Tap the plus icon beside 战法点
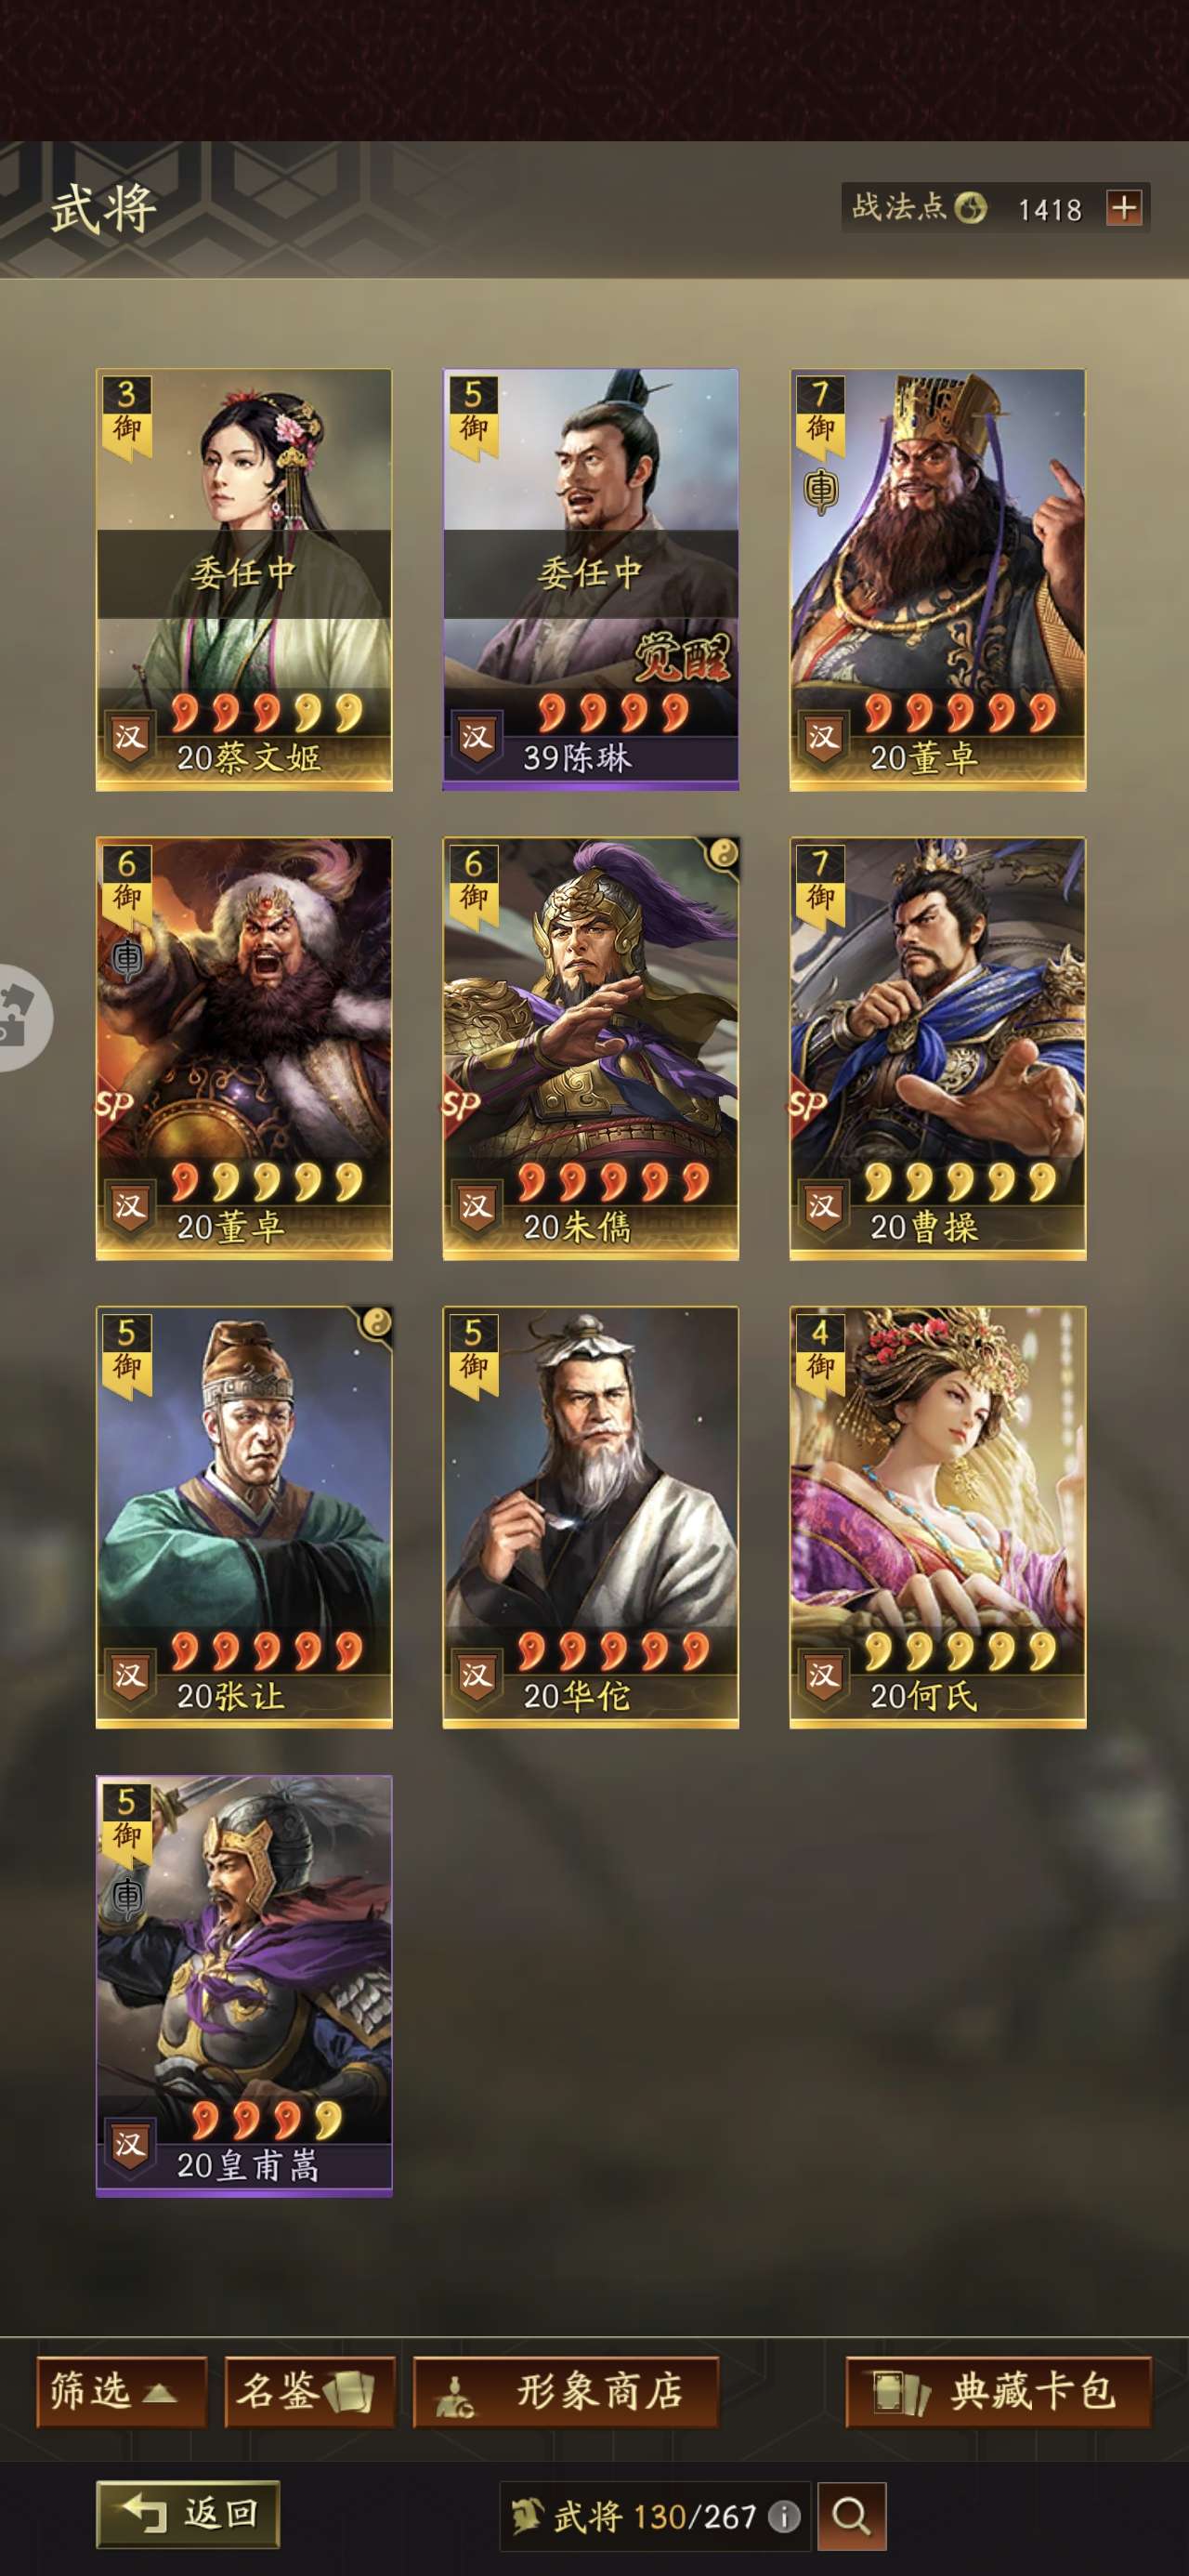Viewport: 1189px width, 2576px height. tap(1124, 208)
